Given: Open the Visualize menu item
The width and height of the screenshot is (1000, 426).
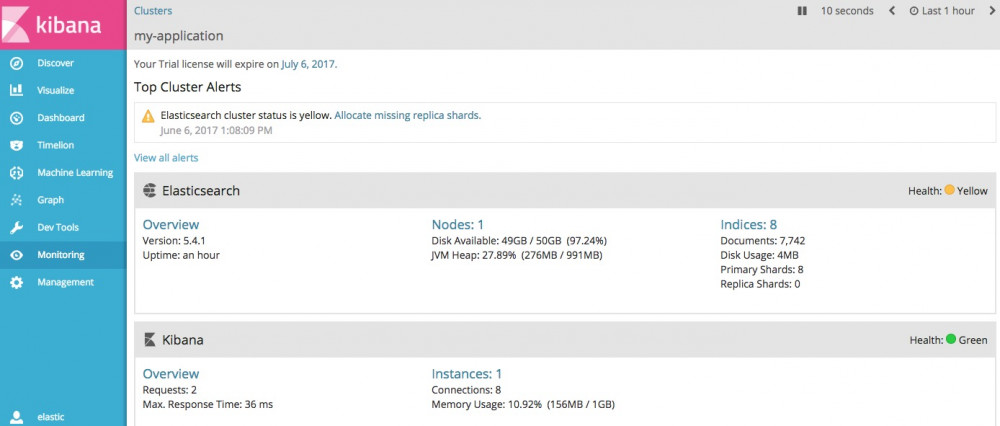Looking at the screenshot, I should click(63, 91).
